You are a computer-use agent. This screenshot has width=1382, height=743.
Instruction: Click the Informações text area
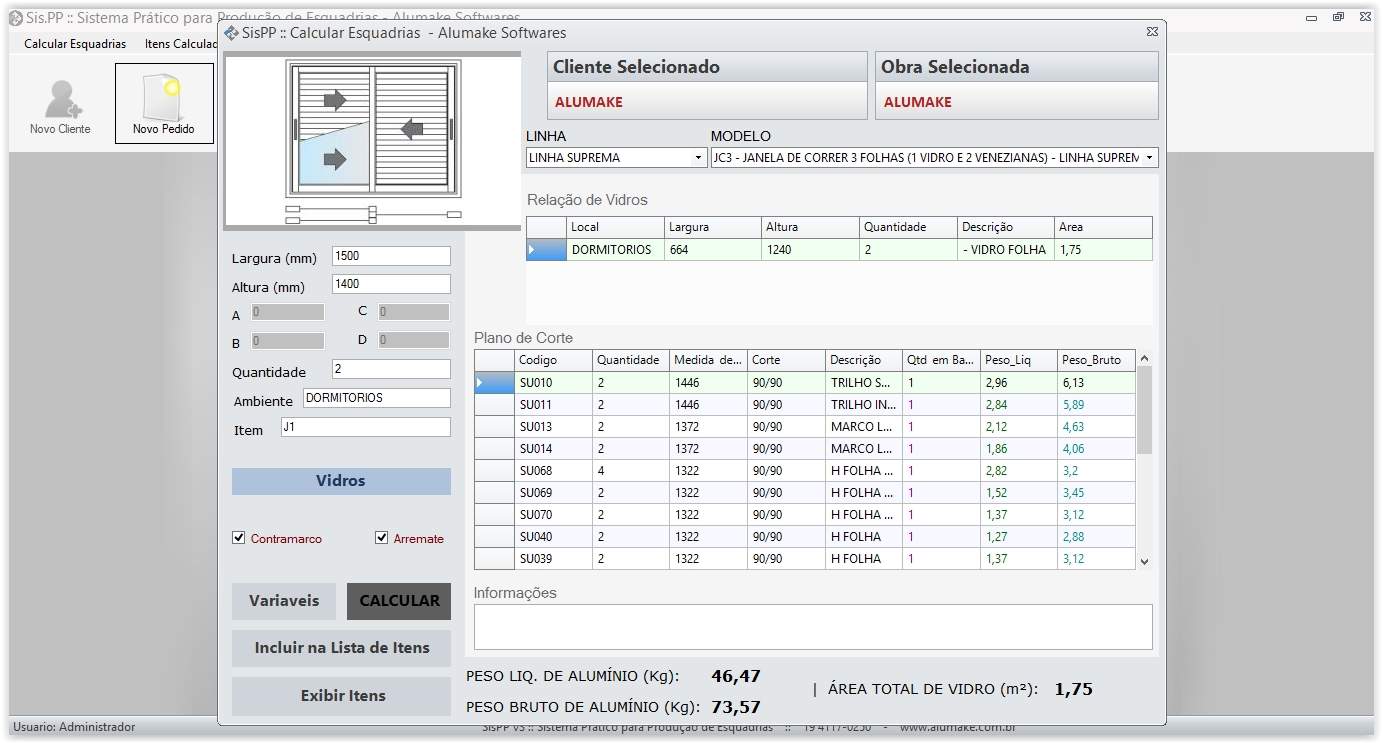(x=813, y=627)
